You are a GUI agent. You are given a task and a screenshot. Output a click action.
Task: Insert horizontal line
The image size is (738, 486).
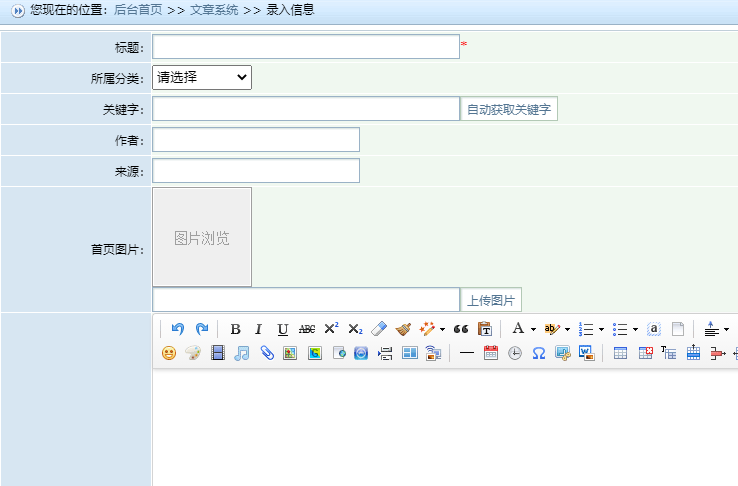click(466, 353)
